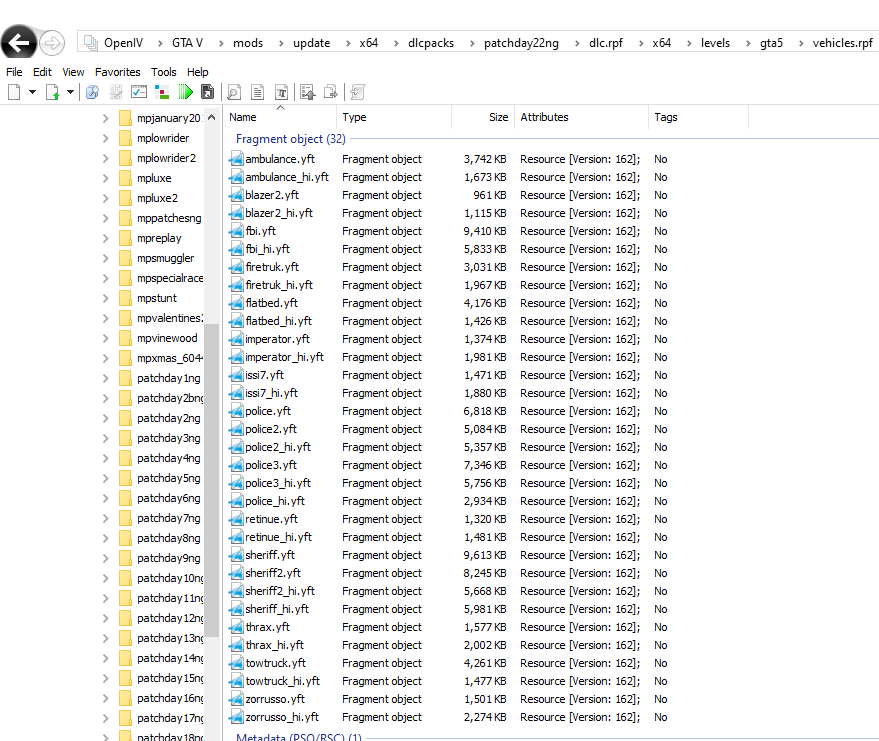
Task: Open the Favorites menu
Action: coord(118,72)
